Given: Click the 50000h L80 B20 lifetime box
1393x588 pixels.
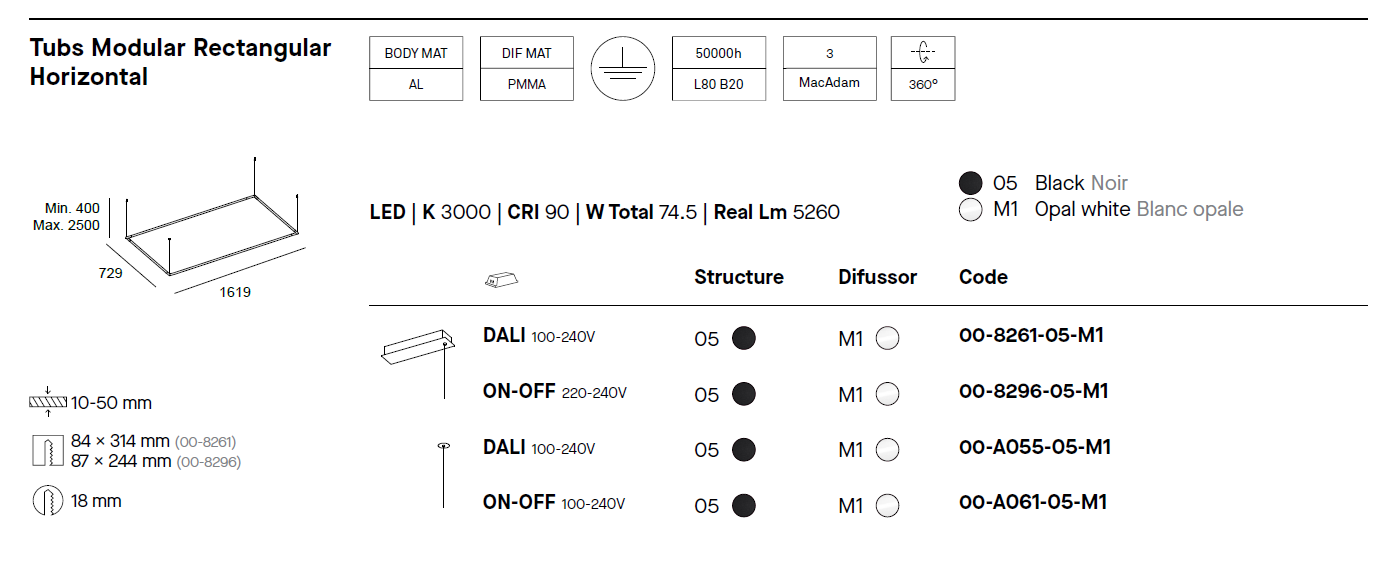Looking at the screenshot, I should tap(719, 69).
